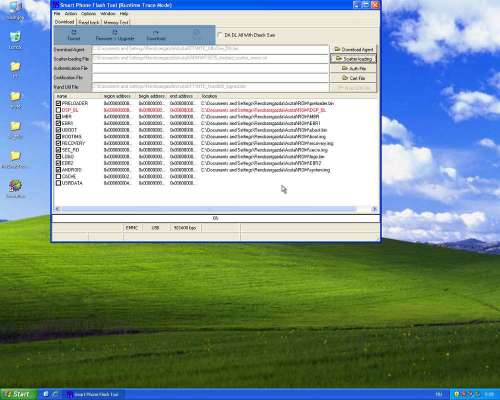Uncheck the EBR1 partition checkbox
Image resolution: width=500 pixels, height=400 pixels.
[x=58, y=123]
